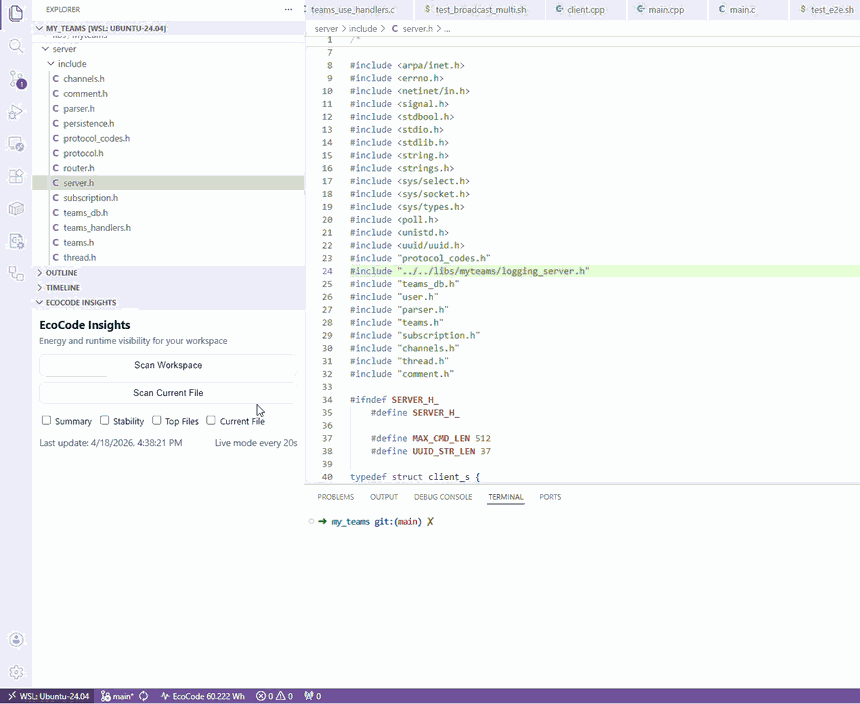This screenshot has width=860, height=704.
Task: Open the PORTS panel tab
Action: [x=550, y=497]
